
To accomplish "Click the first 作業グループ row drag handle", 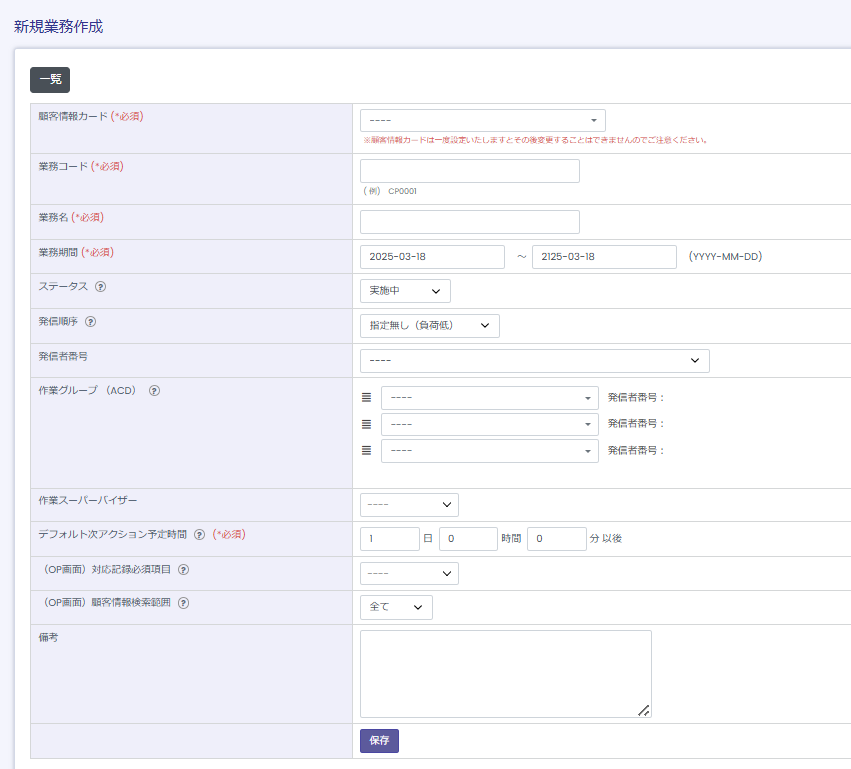I will click(x=366, y=397).
